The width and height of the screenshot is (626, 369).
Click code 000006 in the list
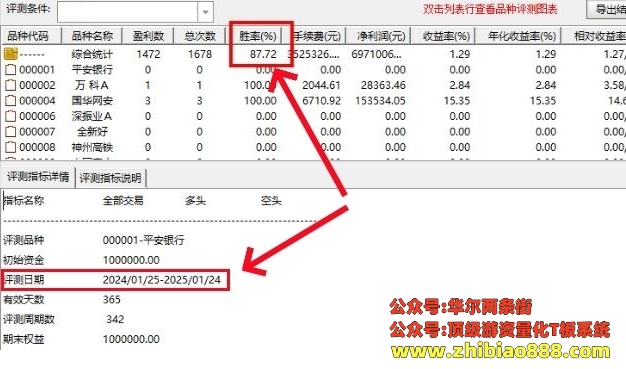tap(37, 117)
